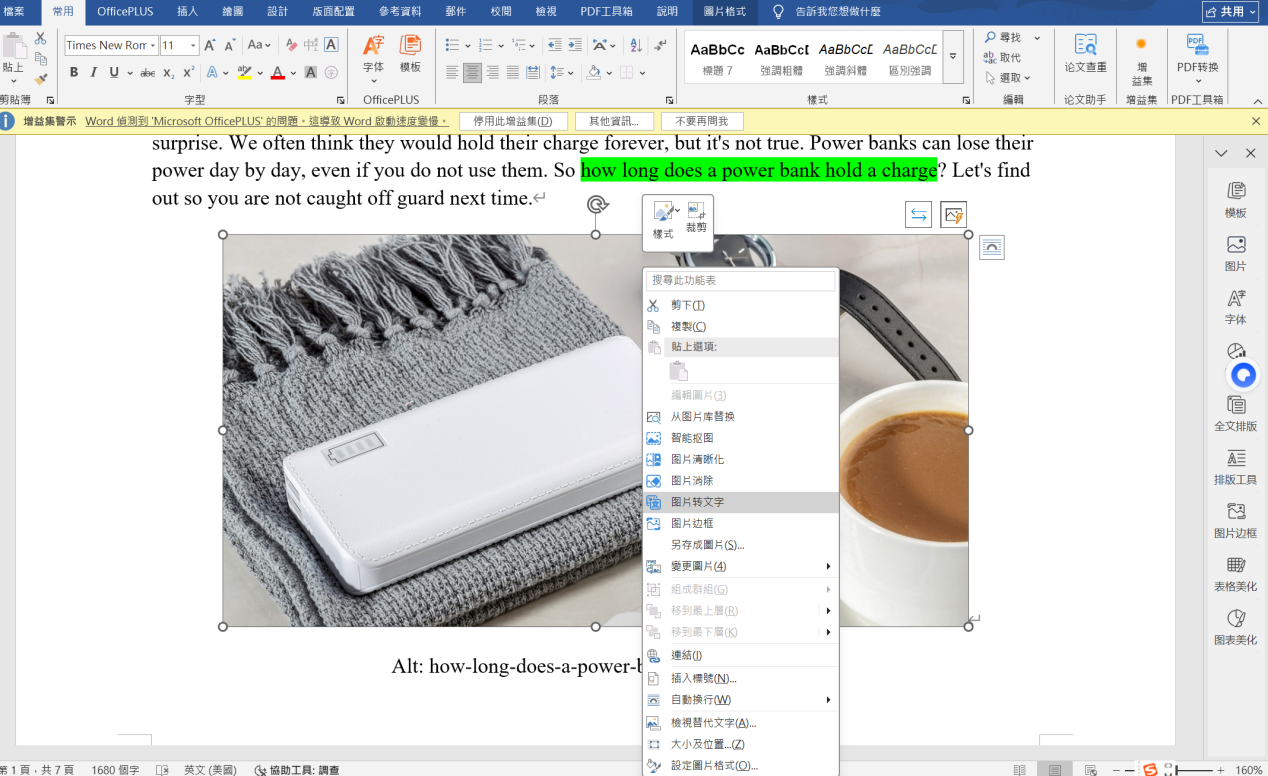Open the text effects dropdown arrow
The height and width of the screenshot is (776, 1268).
click(x=225, y=73)
